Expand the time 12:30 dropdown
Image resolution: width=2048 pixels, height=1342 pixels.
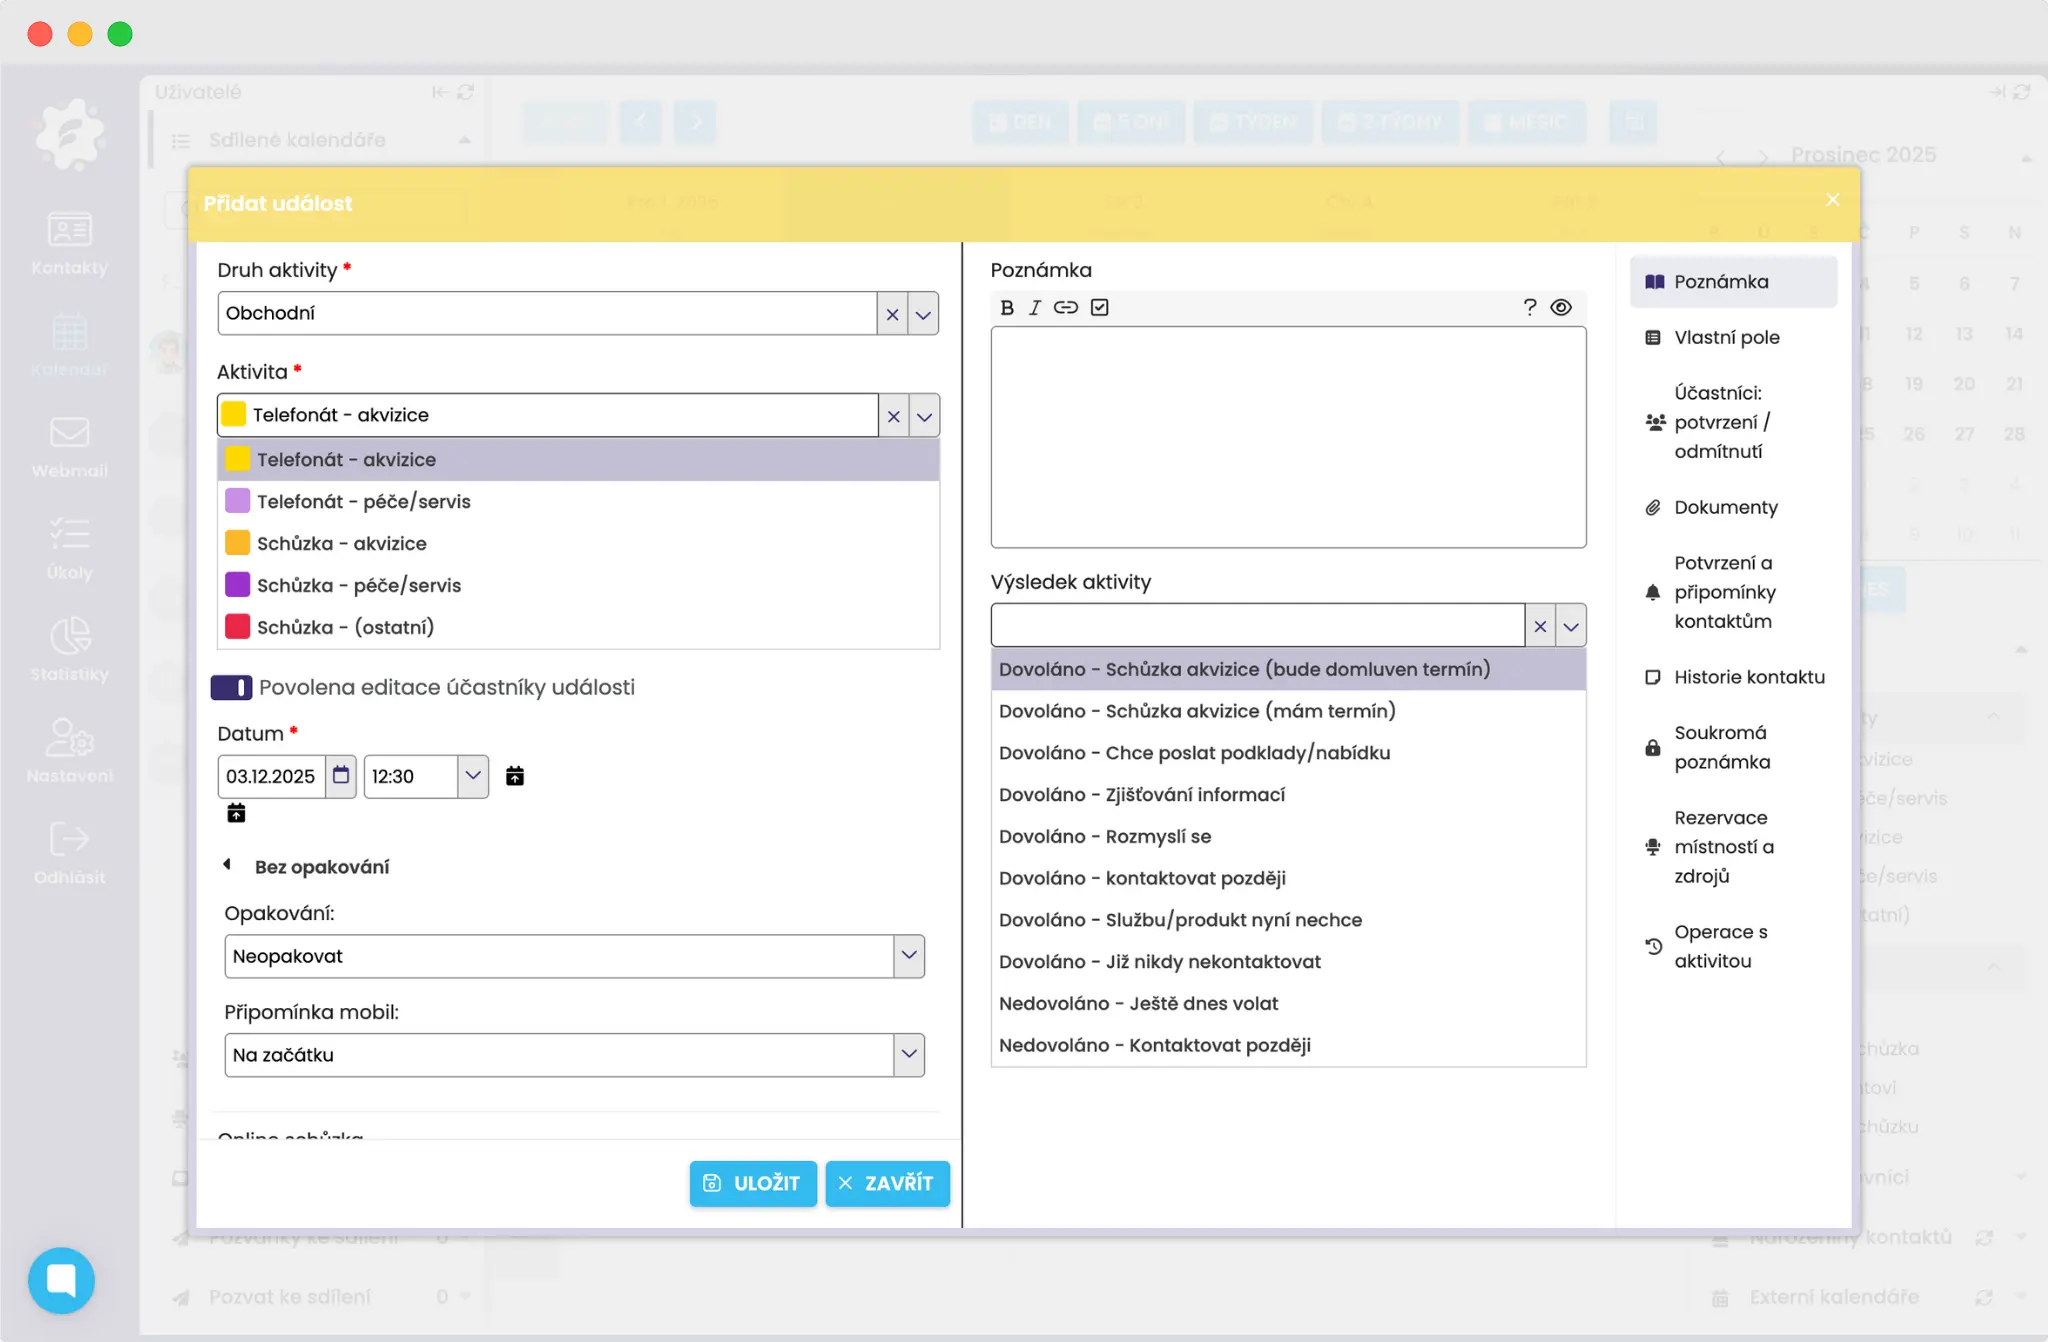473,776
